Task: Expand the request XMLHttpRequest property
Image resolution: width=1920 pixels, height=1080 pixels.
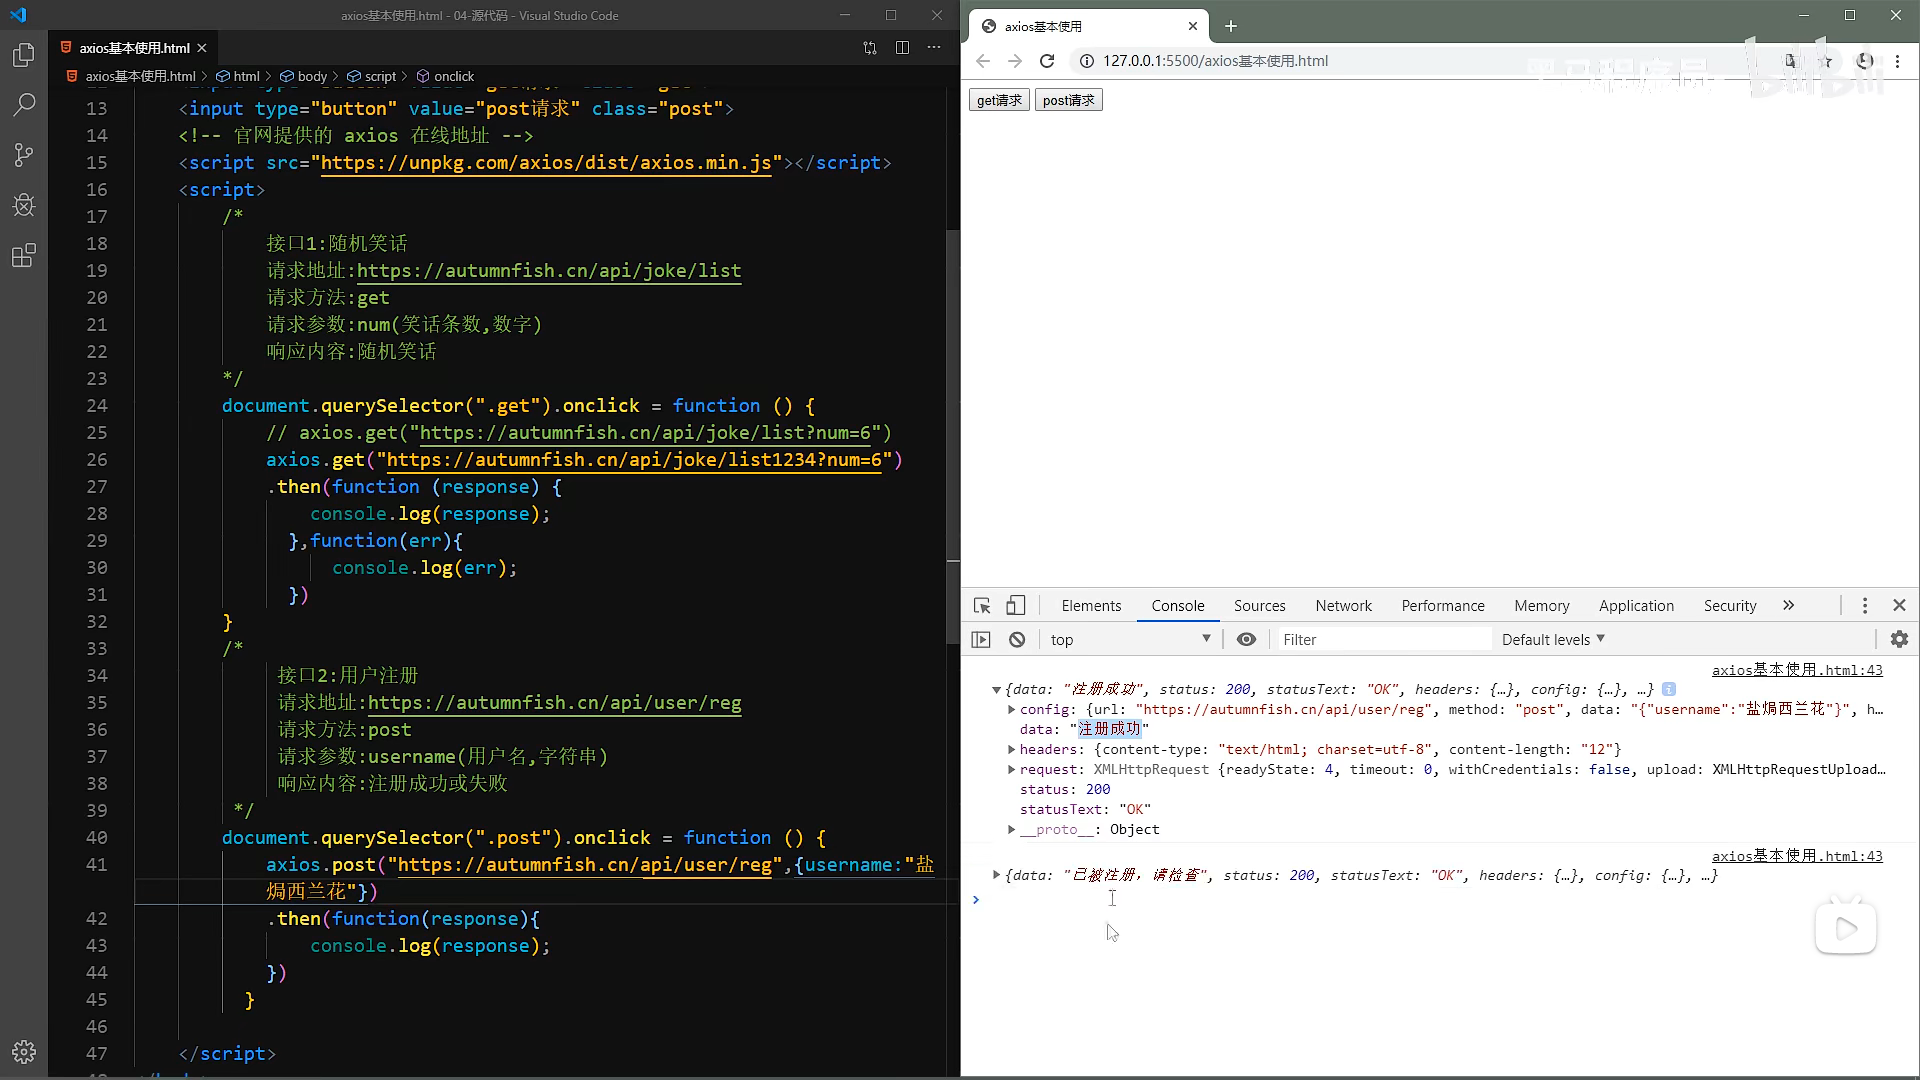Action: point(1011,770)
